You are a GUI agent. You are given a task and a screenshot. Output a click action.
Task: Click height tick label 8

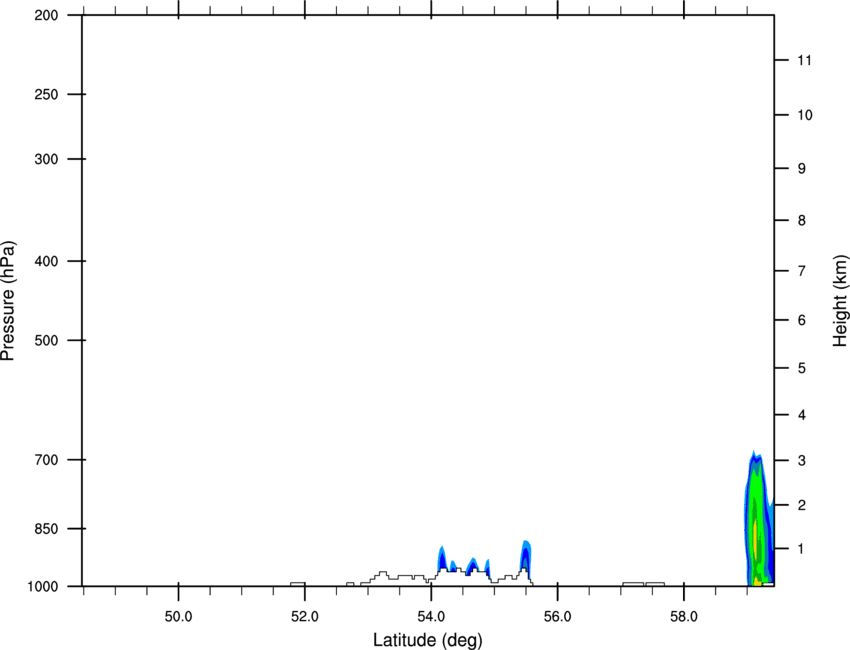pyautogui.click(x=801, y=221)
